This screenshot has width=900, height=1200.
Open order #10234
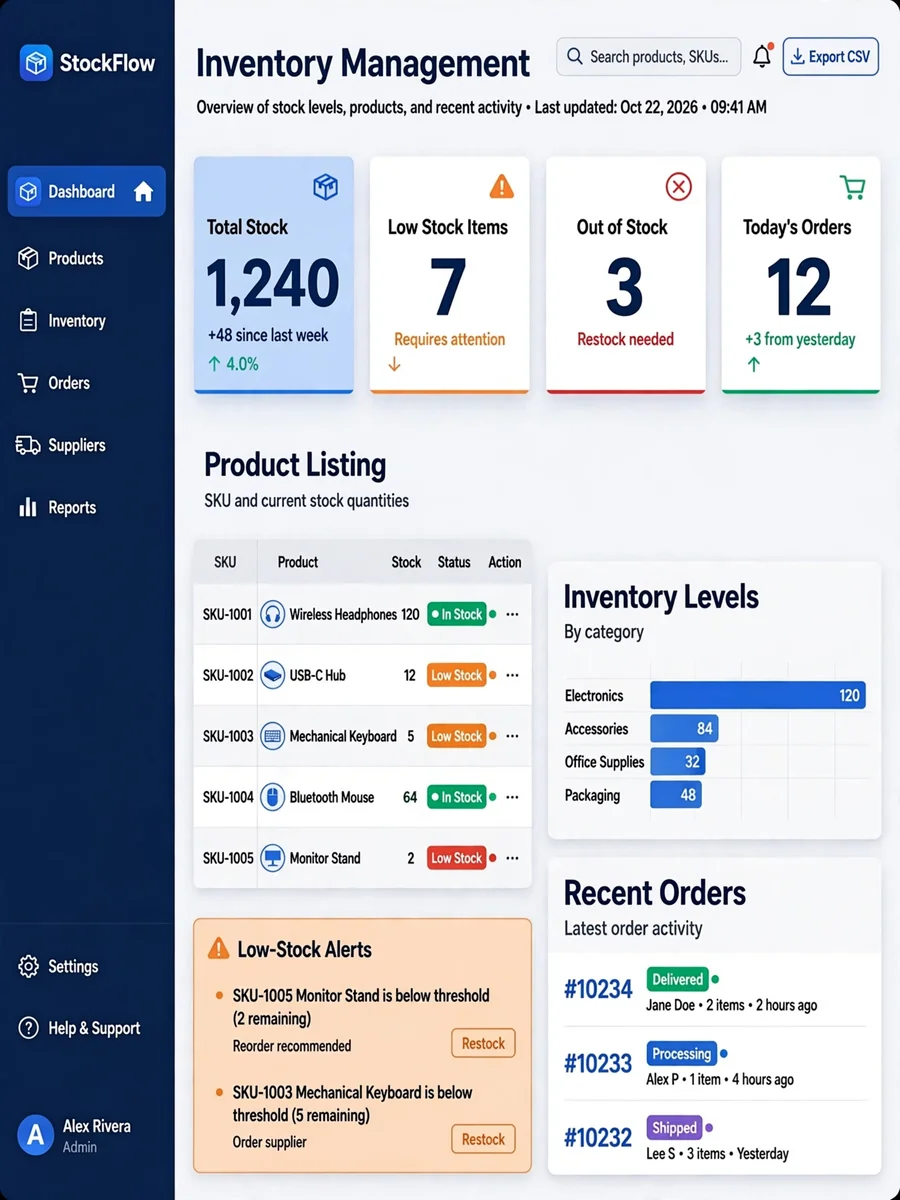pyautogui.click(x=598, y=990)
